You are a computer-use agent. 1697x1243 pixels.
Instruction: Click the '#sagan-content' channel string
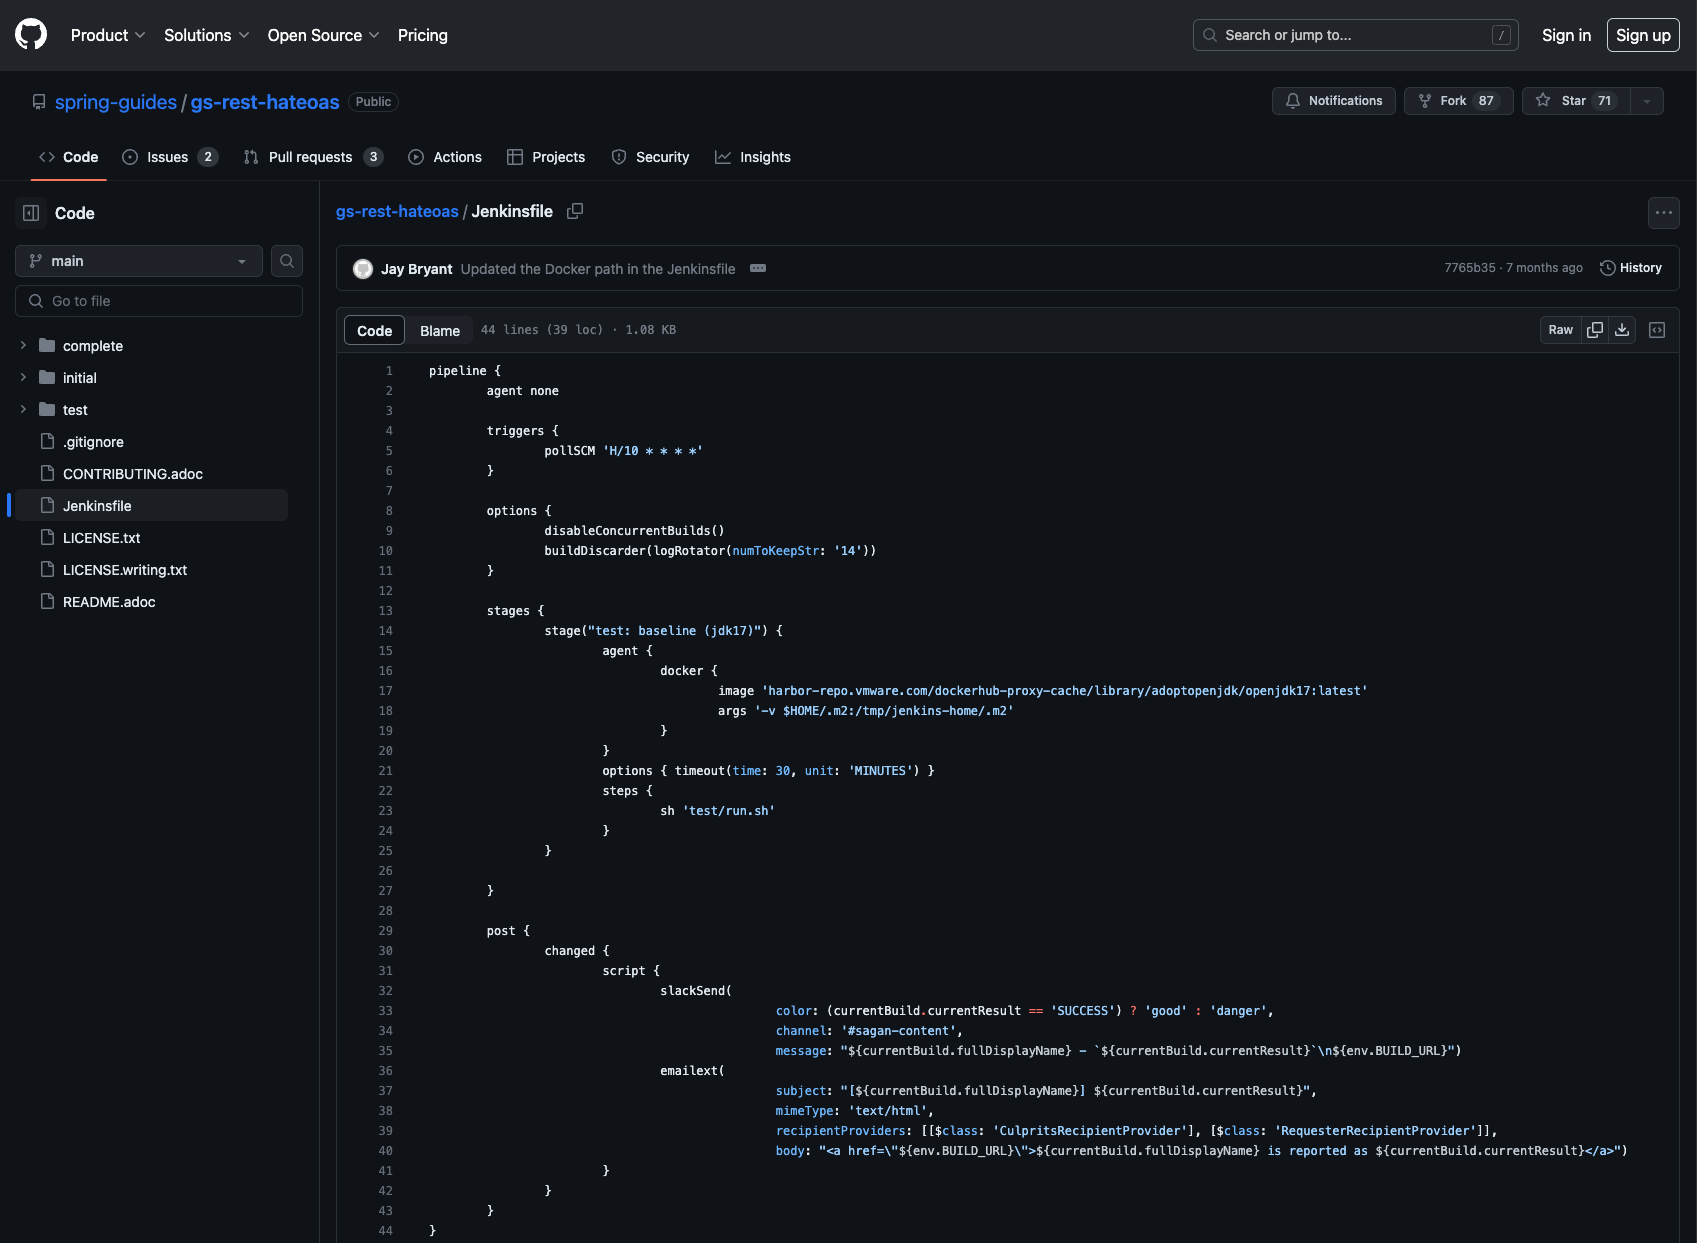point(899,1031)
